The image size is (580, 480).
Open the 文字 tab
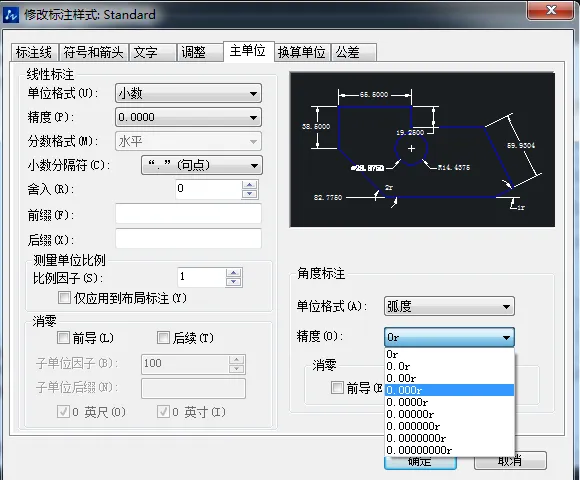coord(152,52)
